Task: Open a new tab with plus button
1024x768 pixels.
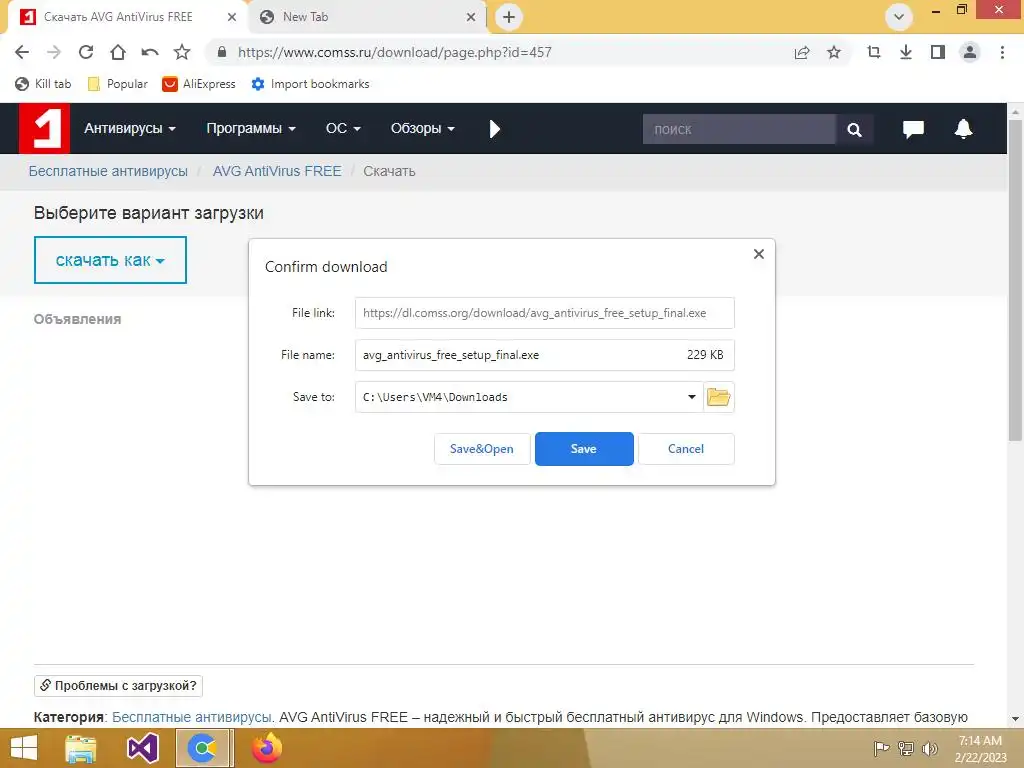Action: click(509, 17)
